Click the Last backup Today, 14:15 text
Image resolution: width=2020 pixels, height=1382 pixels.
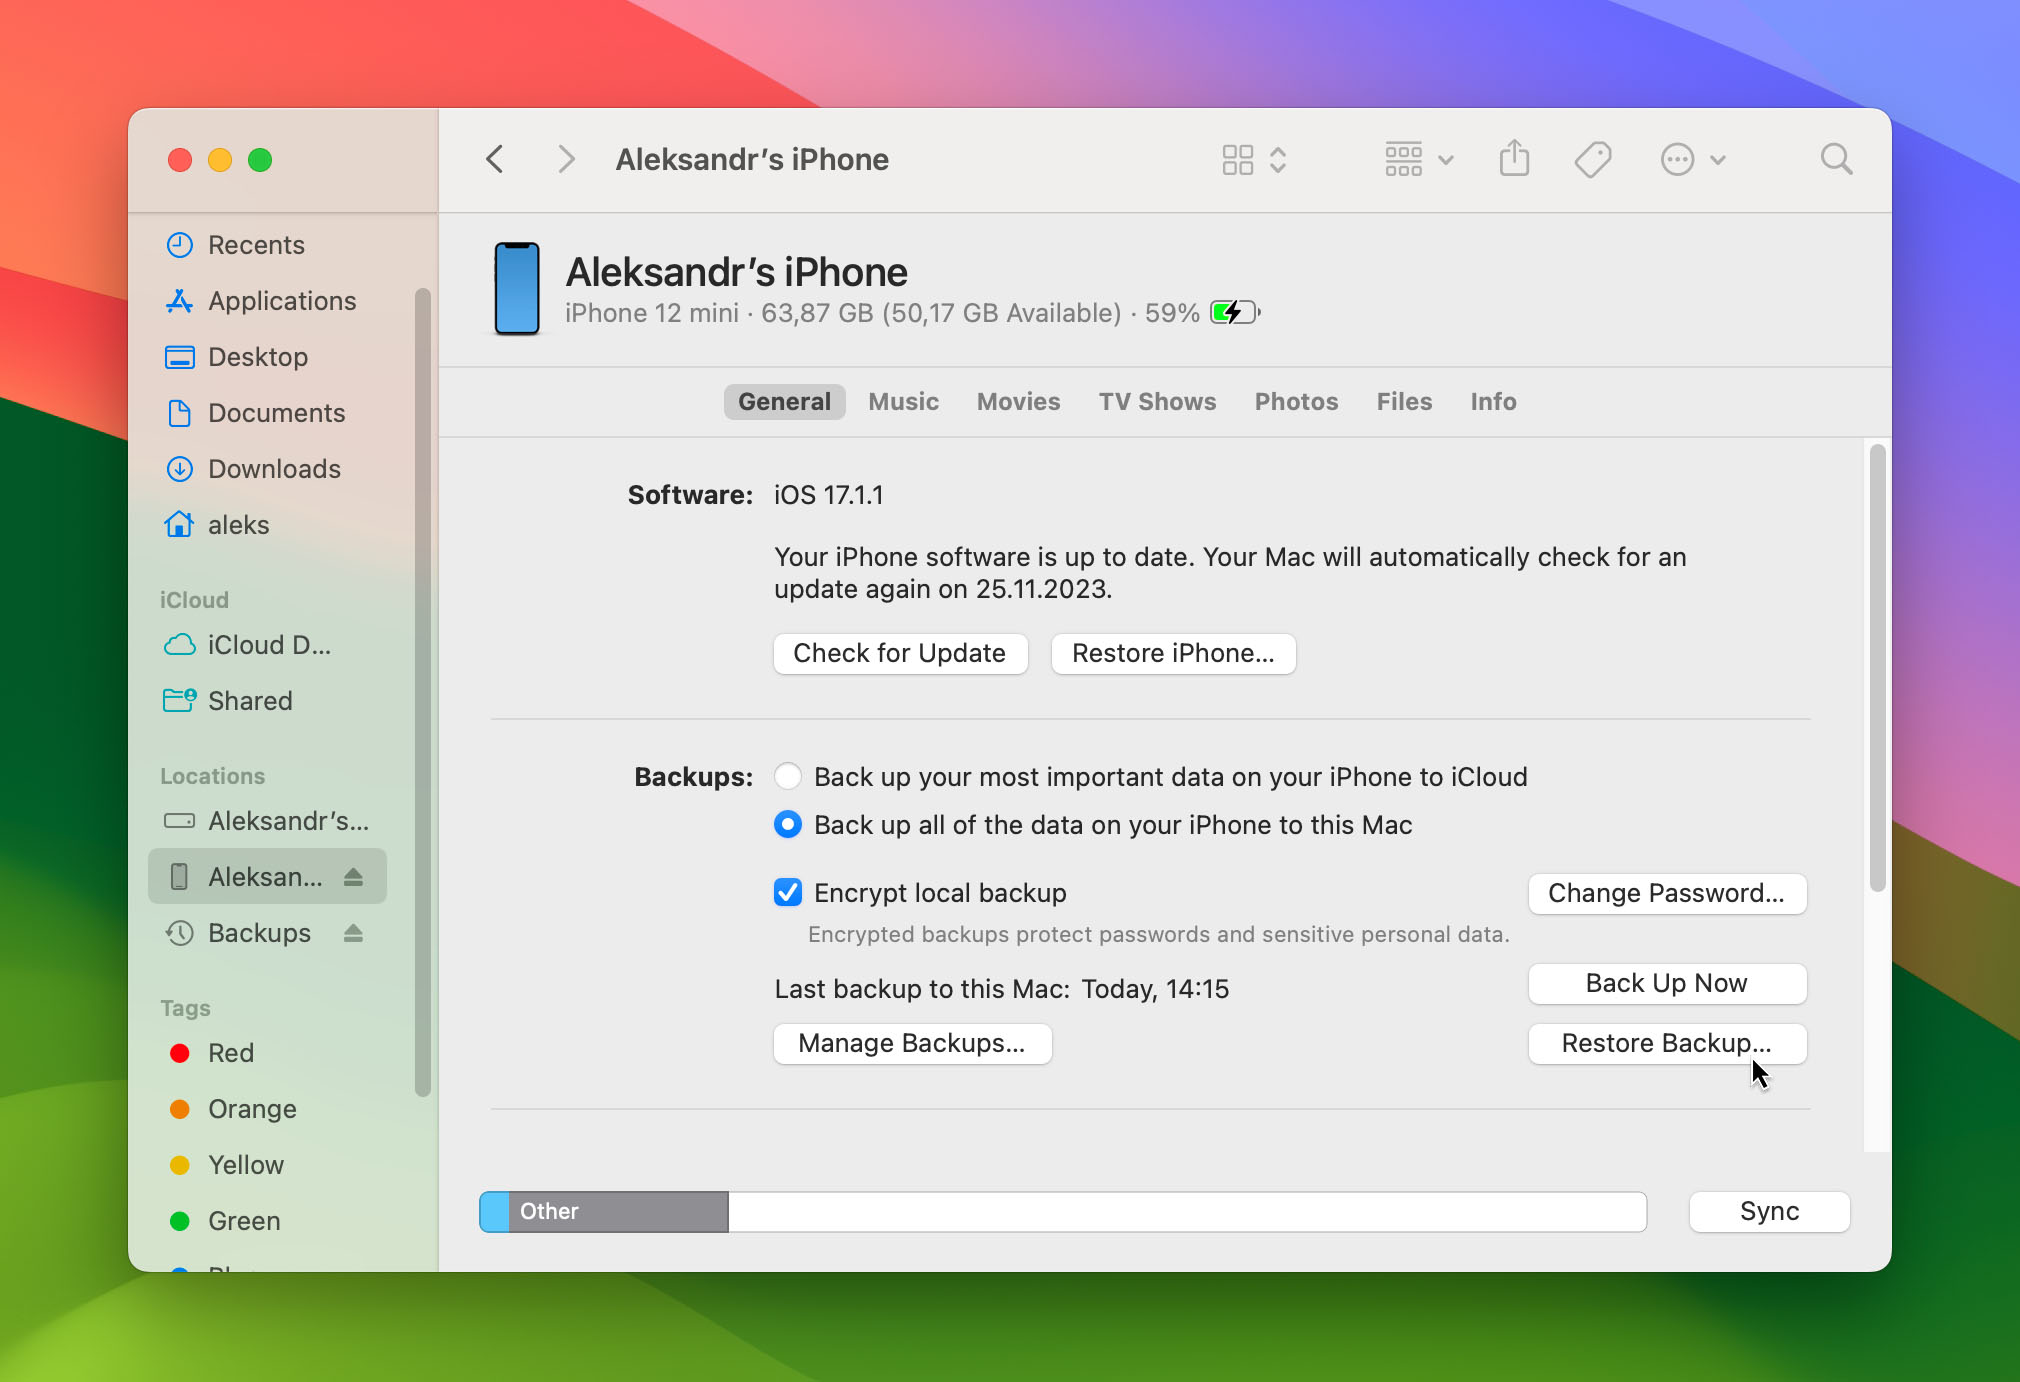pos(1002,989)
